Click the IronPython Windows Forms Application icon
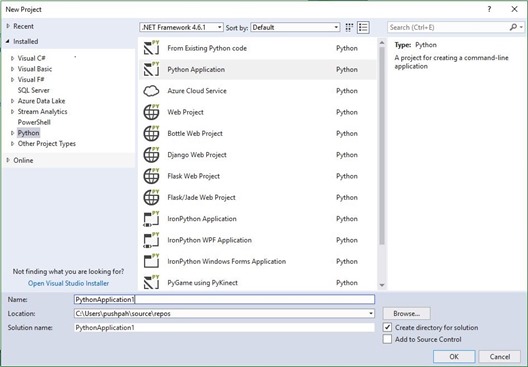The image size is (528, 367). point(152,261)
